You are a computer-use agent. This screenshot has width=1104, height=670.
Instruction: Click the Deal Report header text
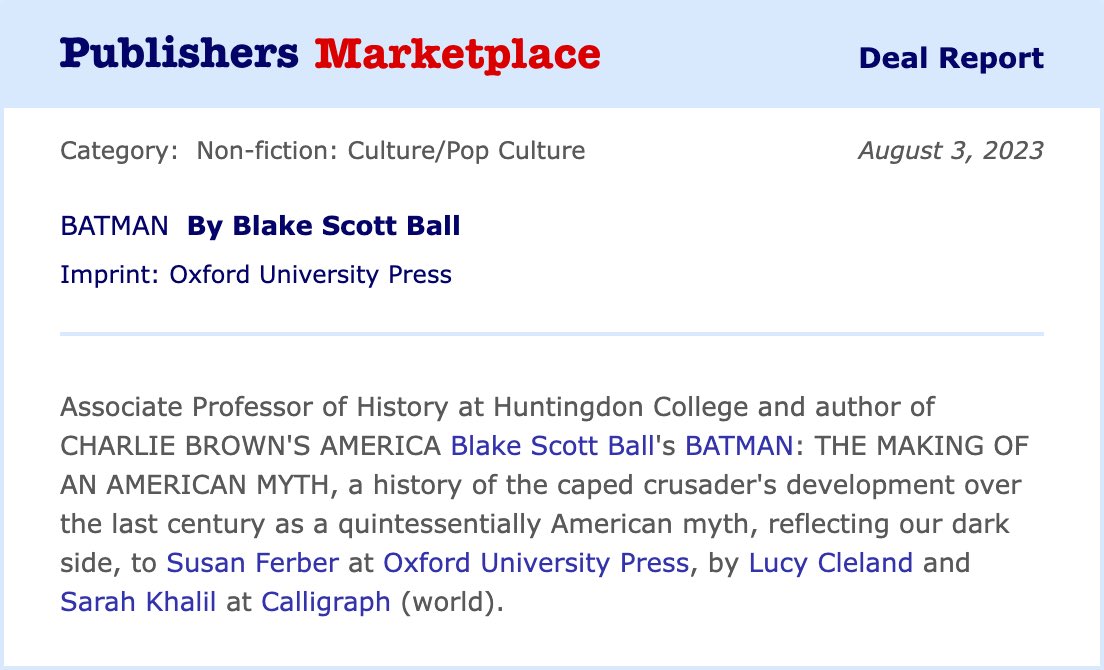(951, 58)
